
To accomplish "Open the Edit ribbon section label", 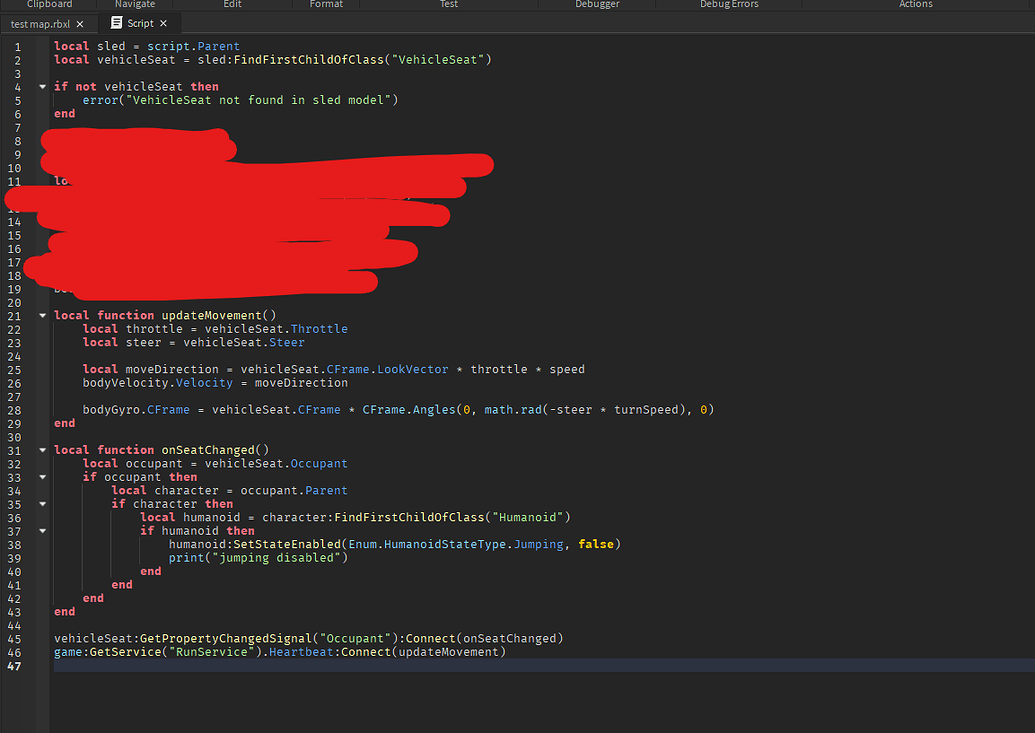I will (232, 4).
